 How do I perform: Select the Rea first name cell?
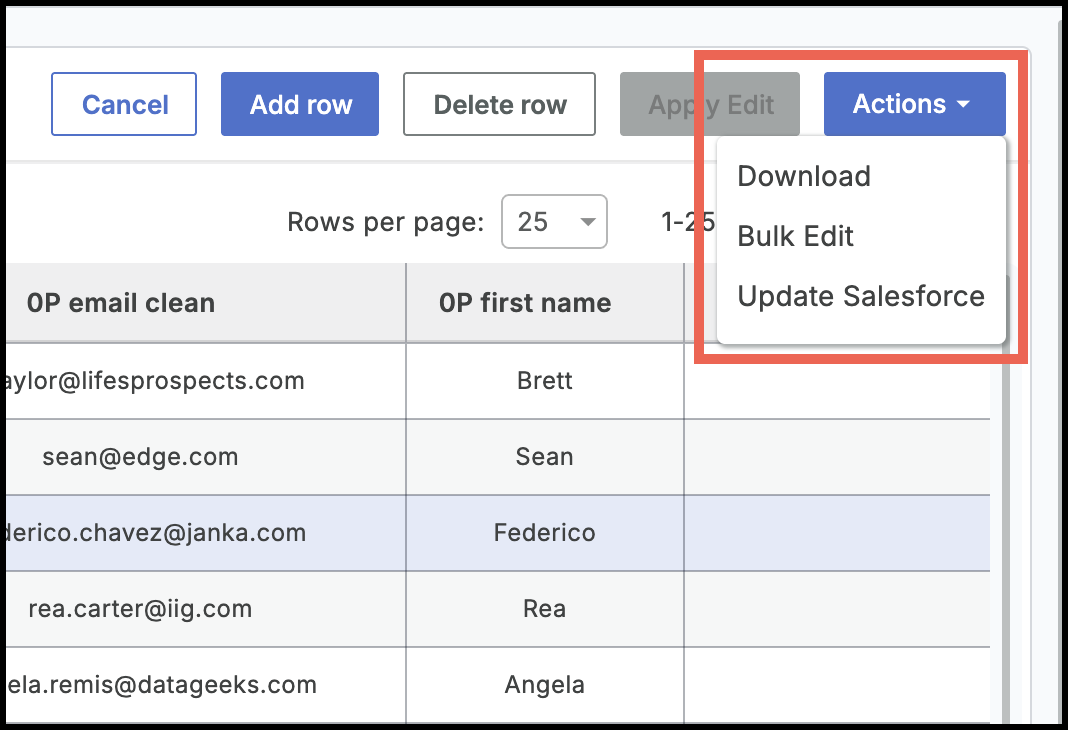[545, 609]
